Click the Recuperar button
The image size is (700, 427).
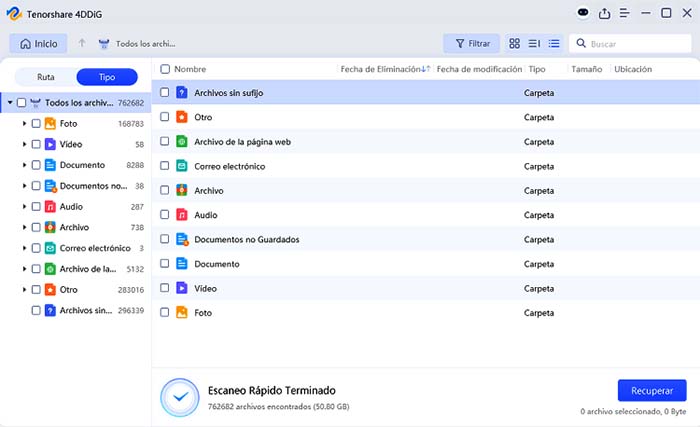coord(652,390)
